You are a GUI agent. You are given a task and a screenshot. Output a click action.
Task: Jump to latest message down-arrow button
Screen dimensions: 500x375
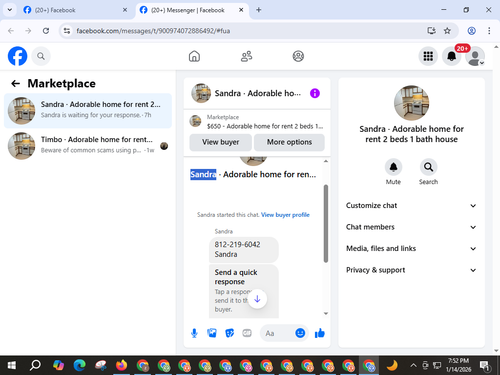click(x=257, y=299)
